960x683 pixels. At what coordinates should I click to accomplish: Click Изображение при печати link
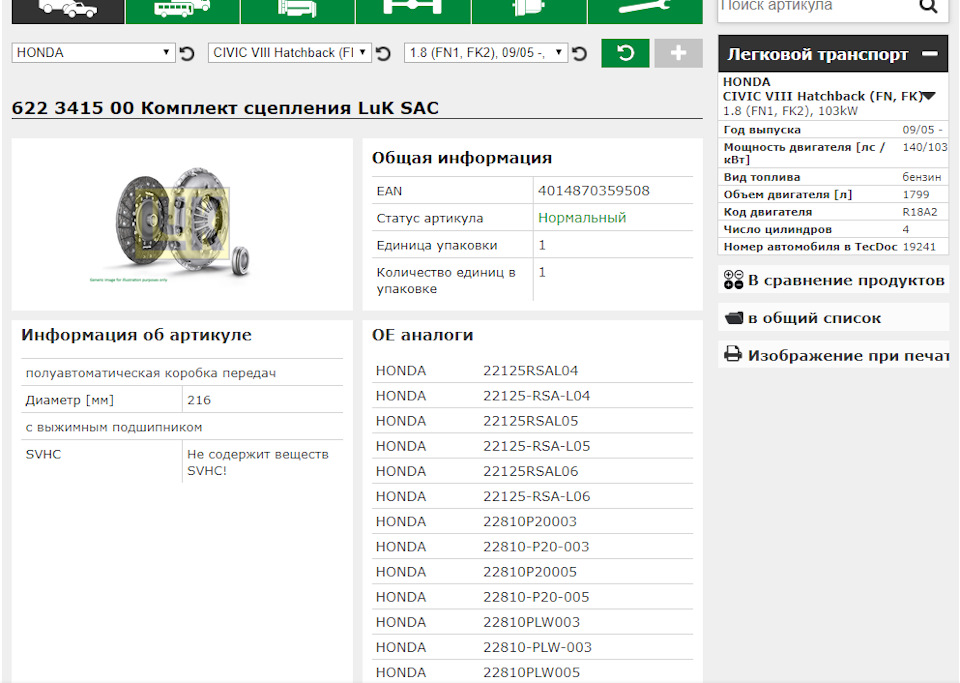(848, 356)
